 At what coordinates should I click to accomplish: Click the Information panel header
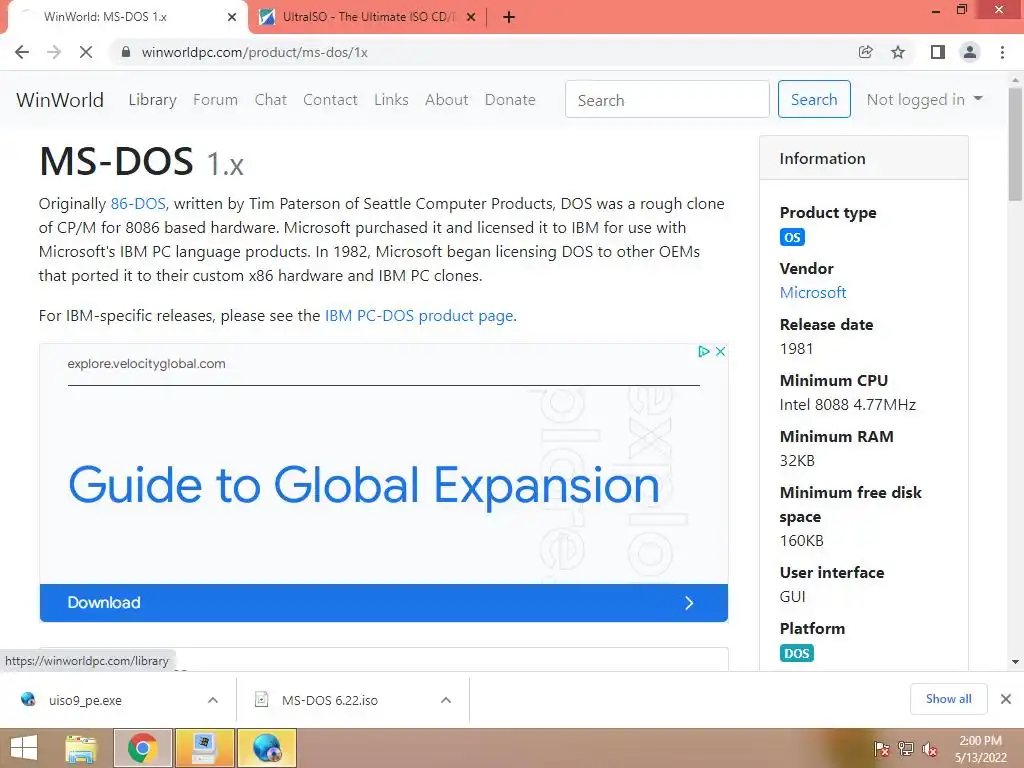(x=863, y=158)
